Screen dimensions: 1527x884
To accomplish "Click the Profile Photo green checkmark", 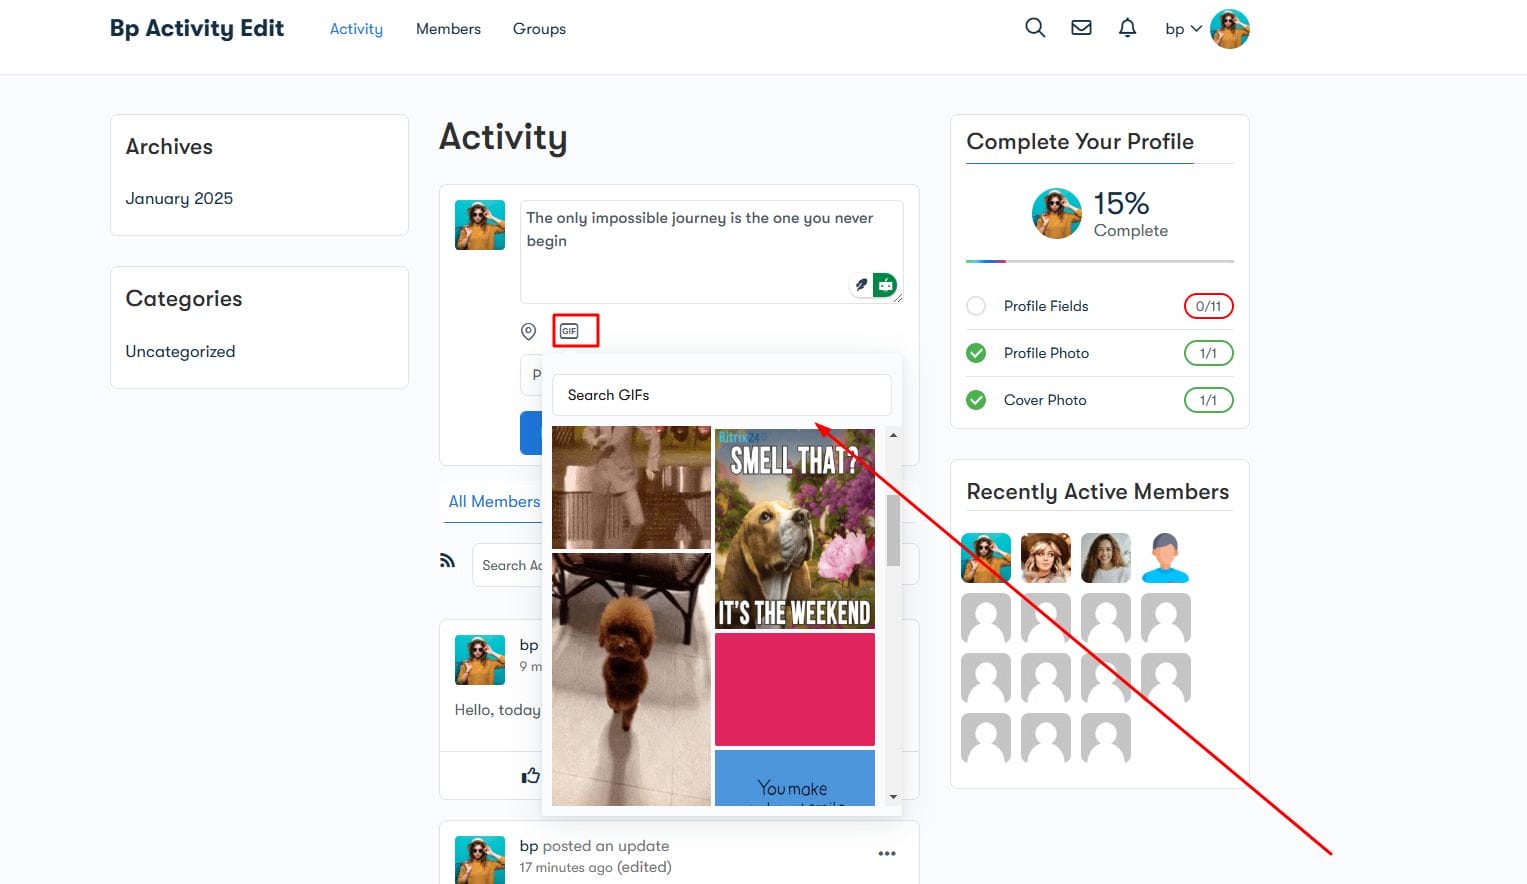I will [976, 353].
